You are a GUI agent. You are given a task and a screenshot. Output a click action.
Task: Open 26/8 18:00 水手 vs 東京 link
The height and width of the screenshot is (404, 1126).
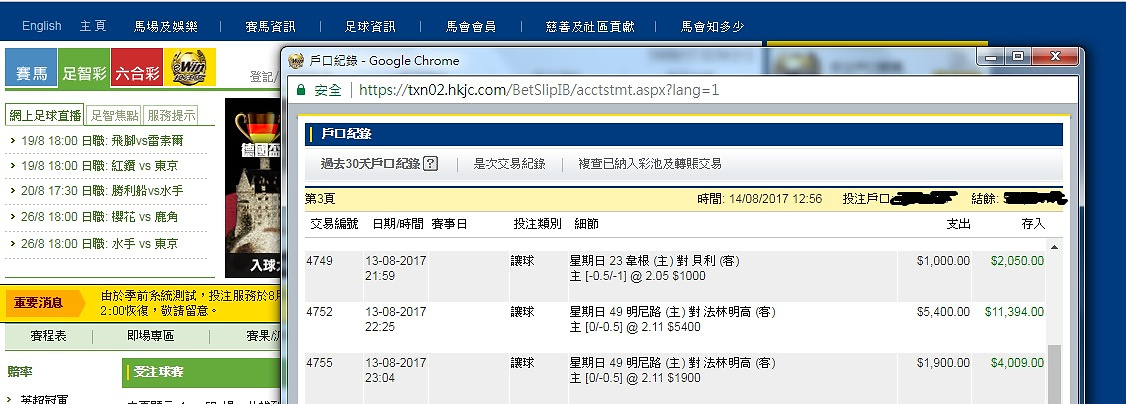tap(99, 244)
